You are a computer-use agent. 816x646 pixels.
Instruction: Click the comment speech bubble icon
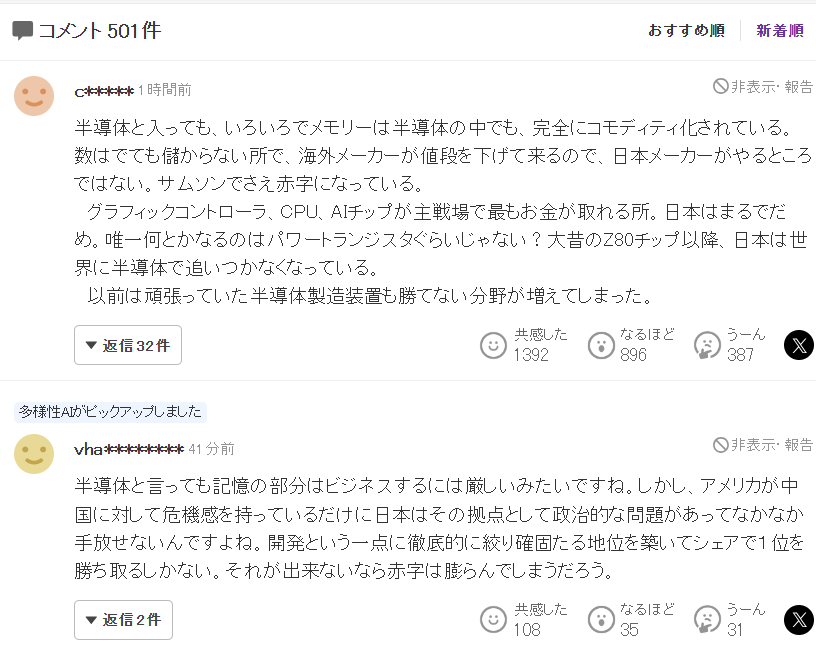[x=22, y=31]
